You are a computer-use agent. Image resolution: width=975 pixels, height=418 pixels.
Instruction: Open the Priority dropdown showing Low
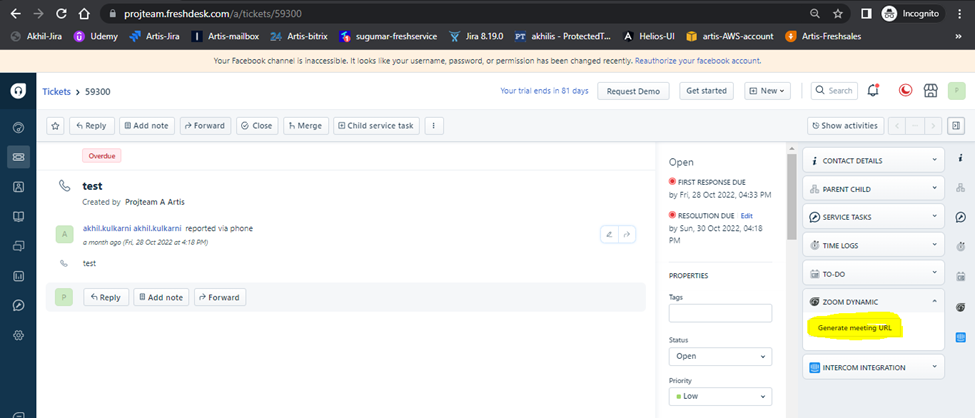coord(720,396)
